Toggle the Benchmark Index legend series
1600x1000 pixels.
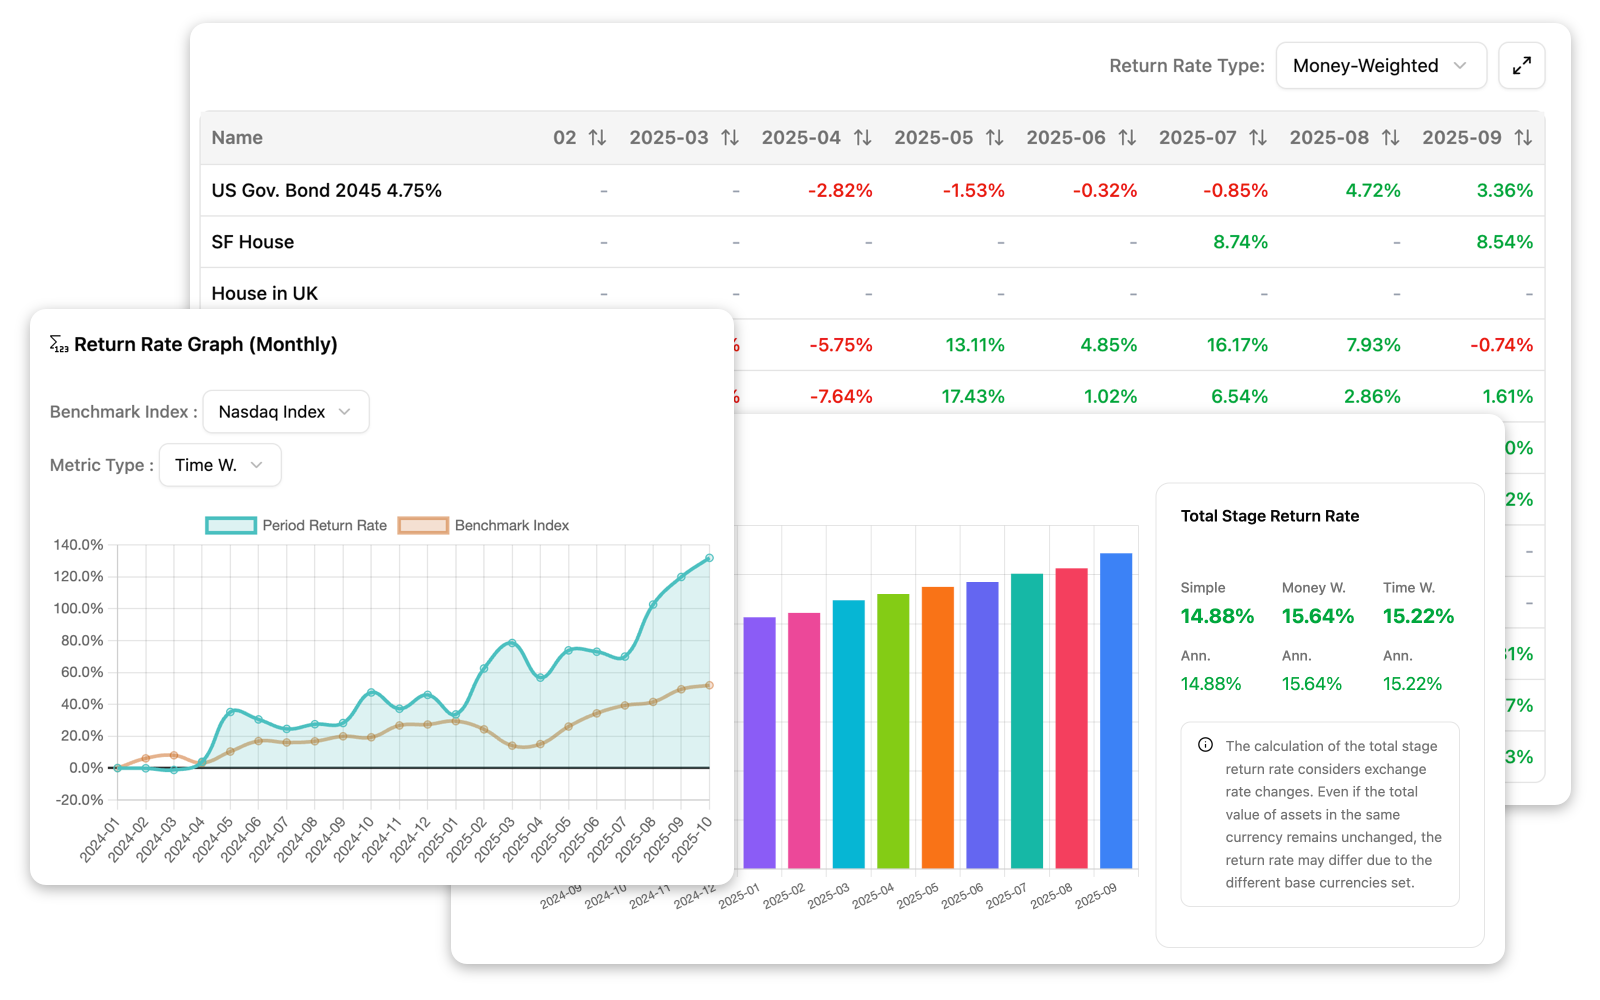[x=483, y=526]
